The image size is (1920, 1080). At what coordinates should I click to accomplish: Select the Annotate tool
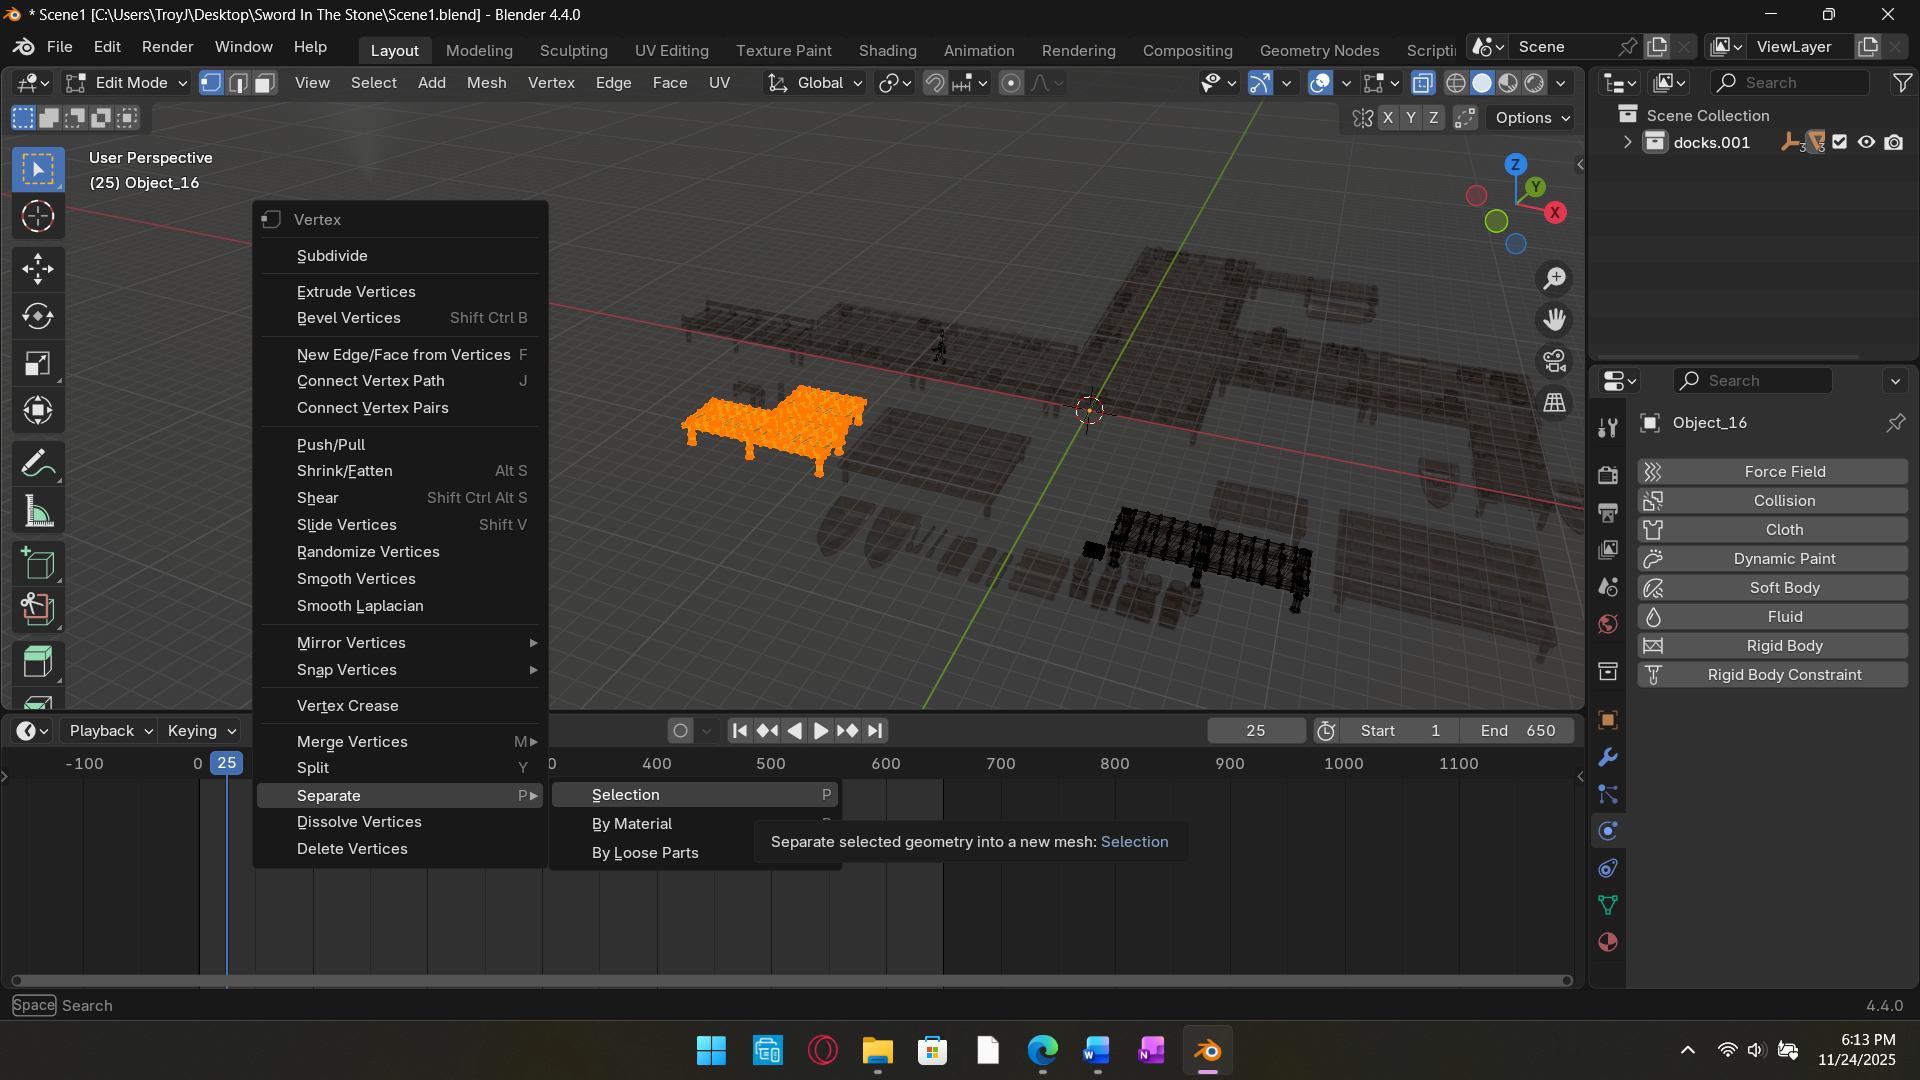(38, 464)
